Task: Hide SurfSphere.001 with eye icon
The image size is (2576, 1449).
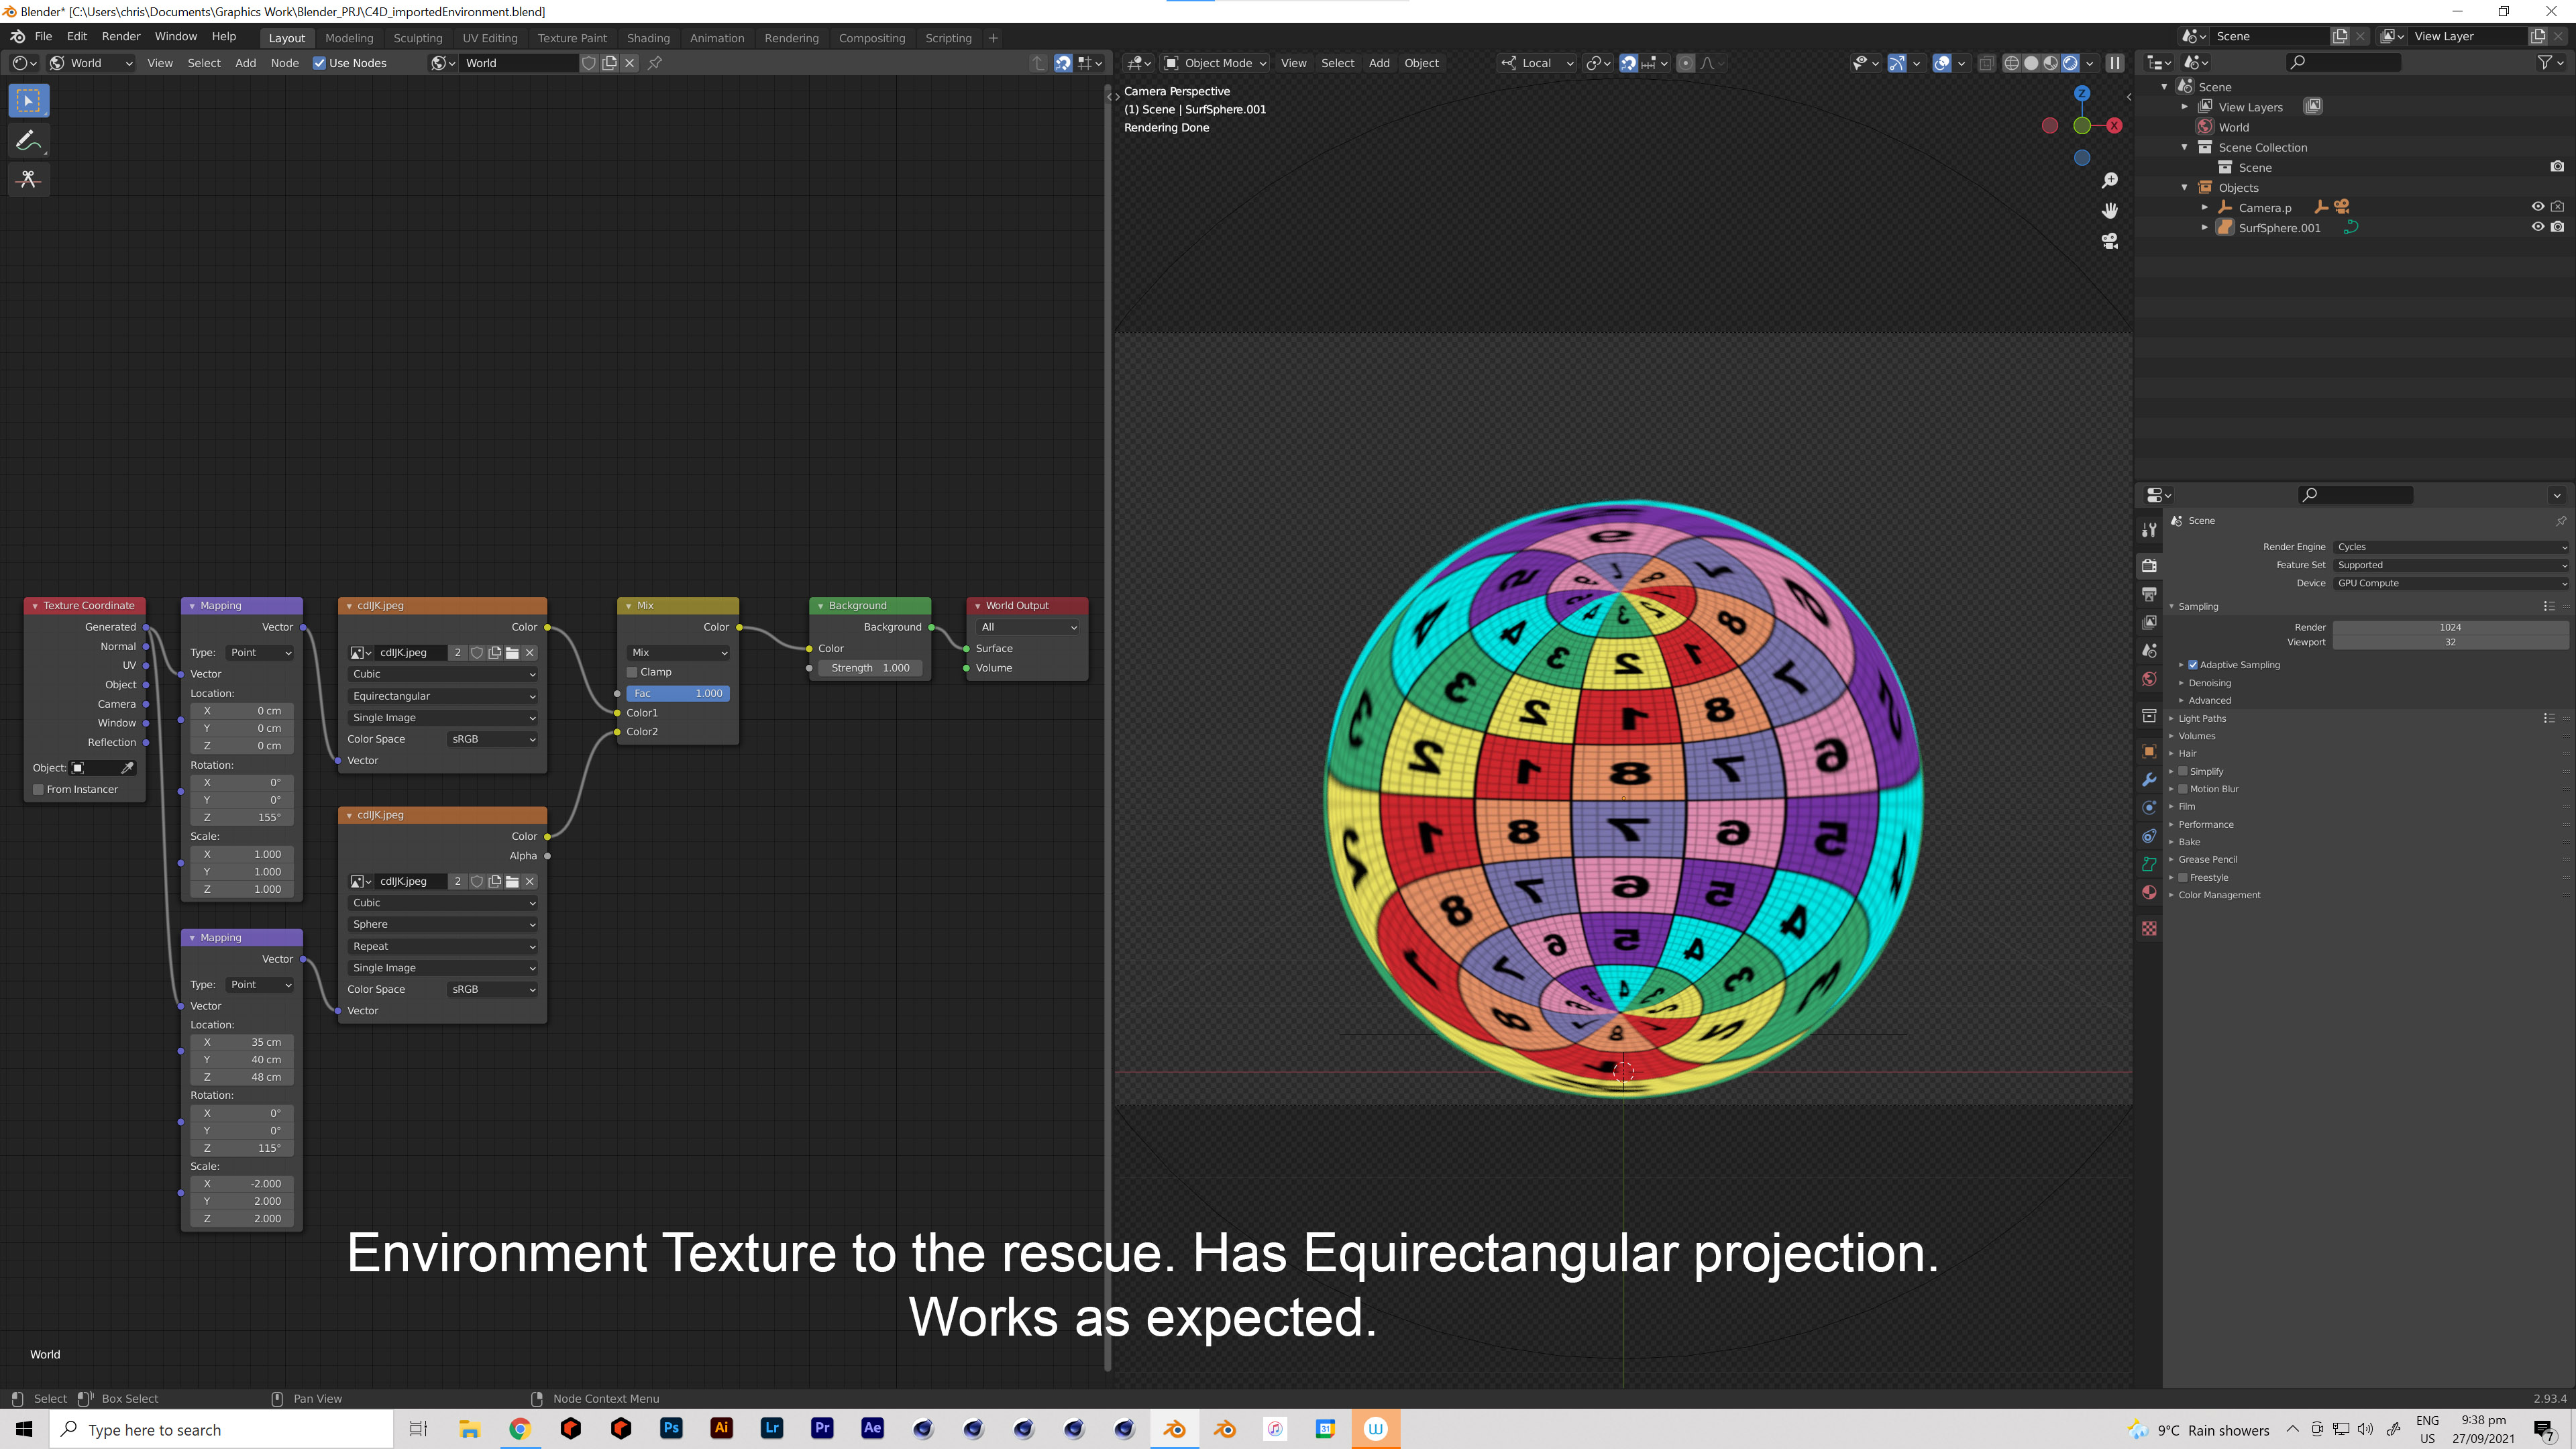Action: 2538,227
